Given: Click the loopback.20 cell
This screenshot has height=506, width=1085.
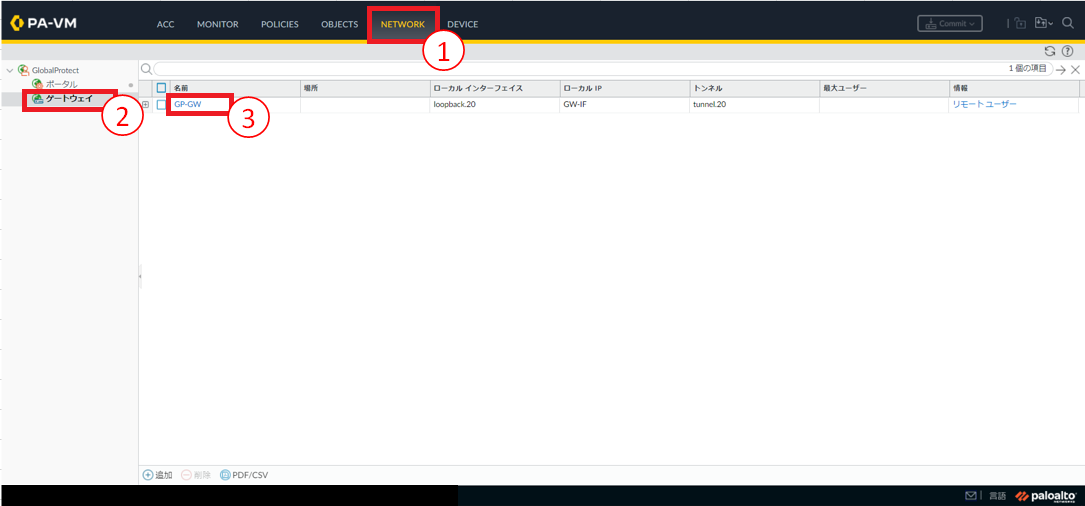Looking at the screenshot, I should [x=455, y=105].
